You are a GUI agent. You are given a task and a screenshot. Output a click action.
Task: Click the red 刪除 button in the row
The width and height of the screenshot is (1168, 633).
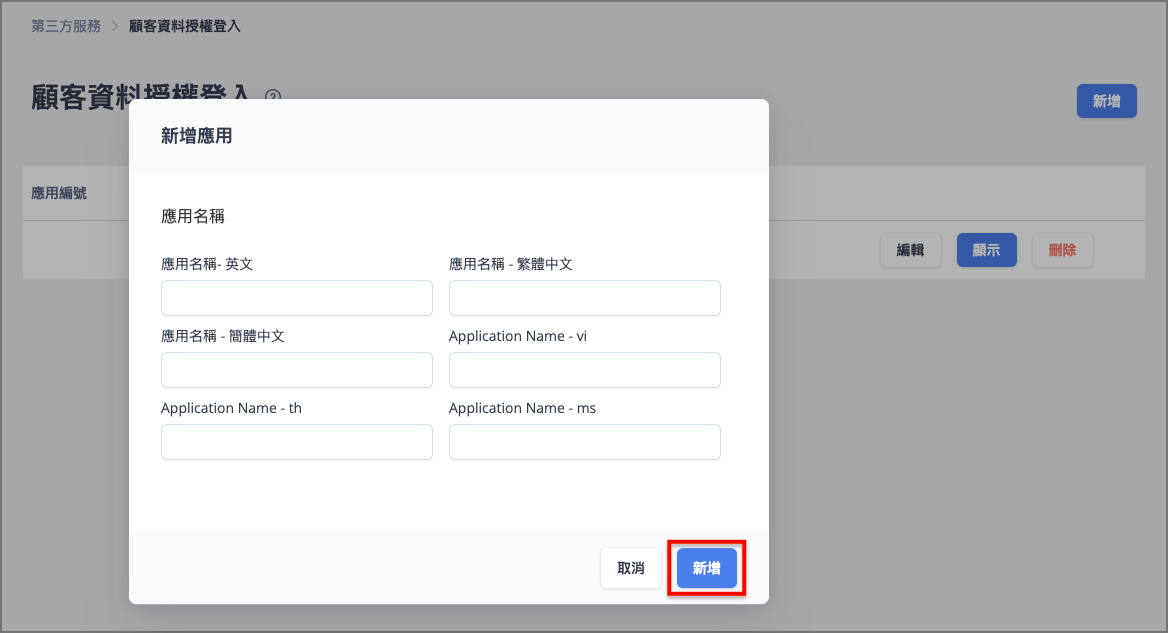1062,250
